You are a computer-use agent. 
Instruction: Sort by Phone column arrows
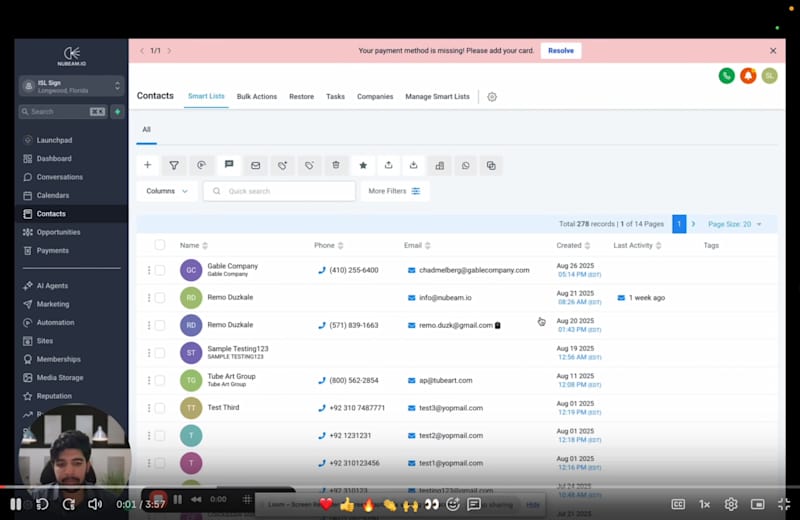(340, 245)
